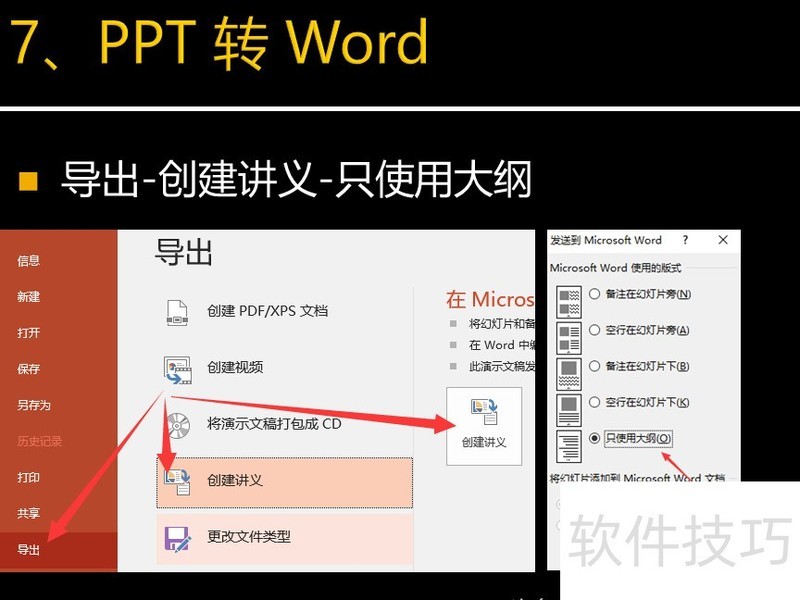Click the help question mark in dialog

click(x=685, y=240)
